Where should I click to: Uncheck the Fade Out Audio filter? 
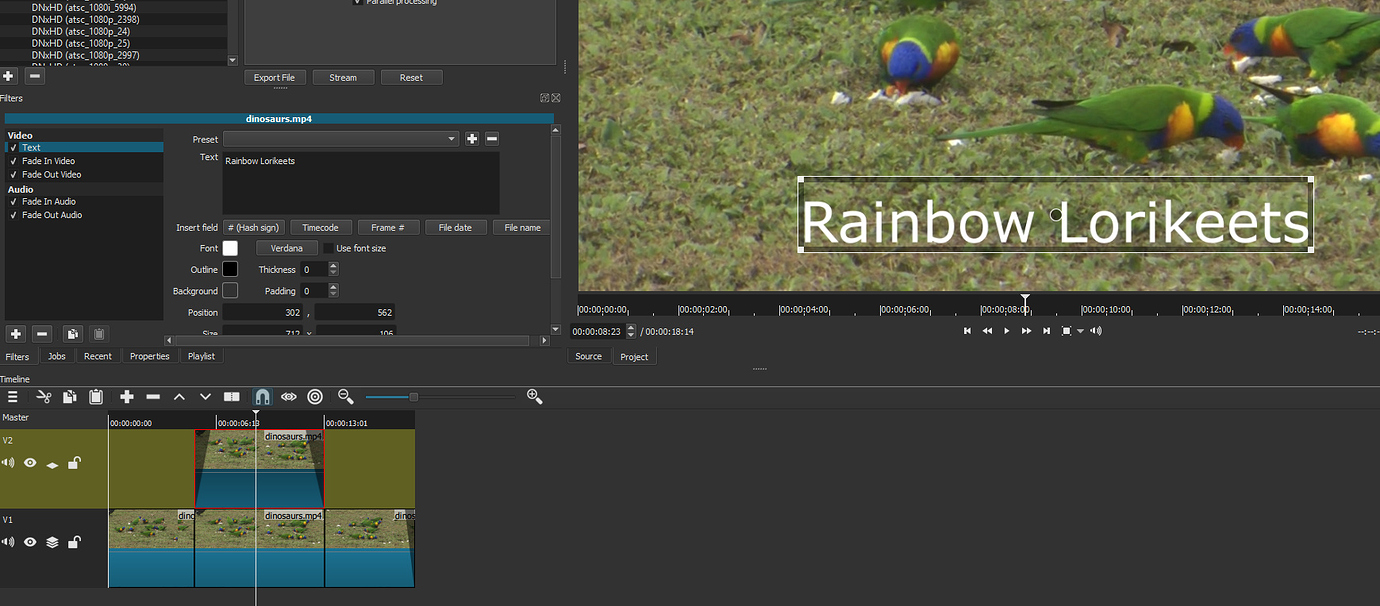click(x=13, y=215)
